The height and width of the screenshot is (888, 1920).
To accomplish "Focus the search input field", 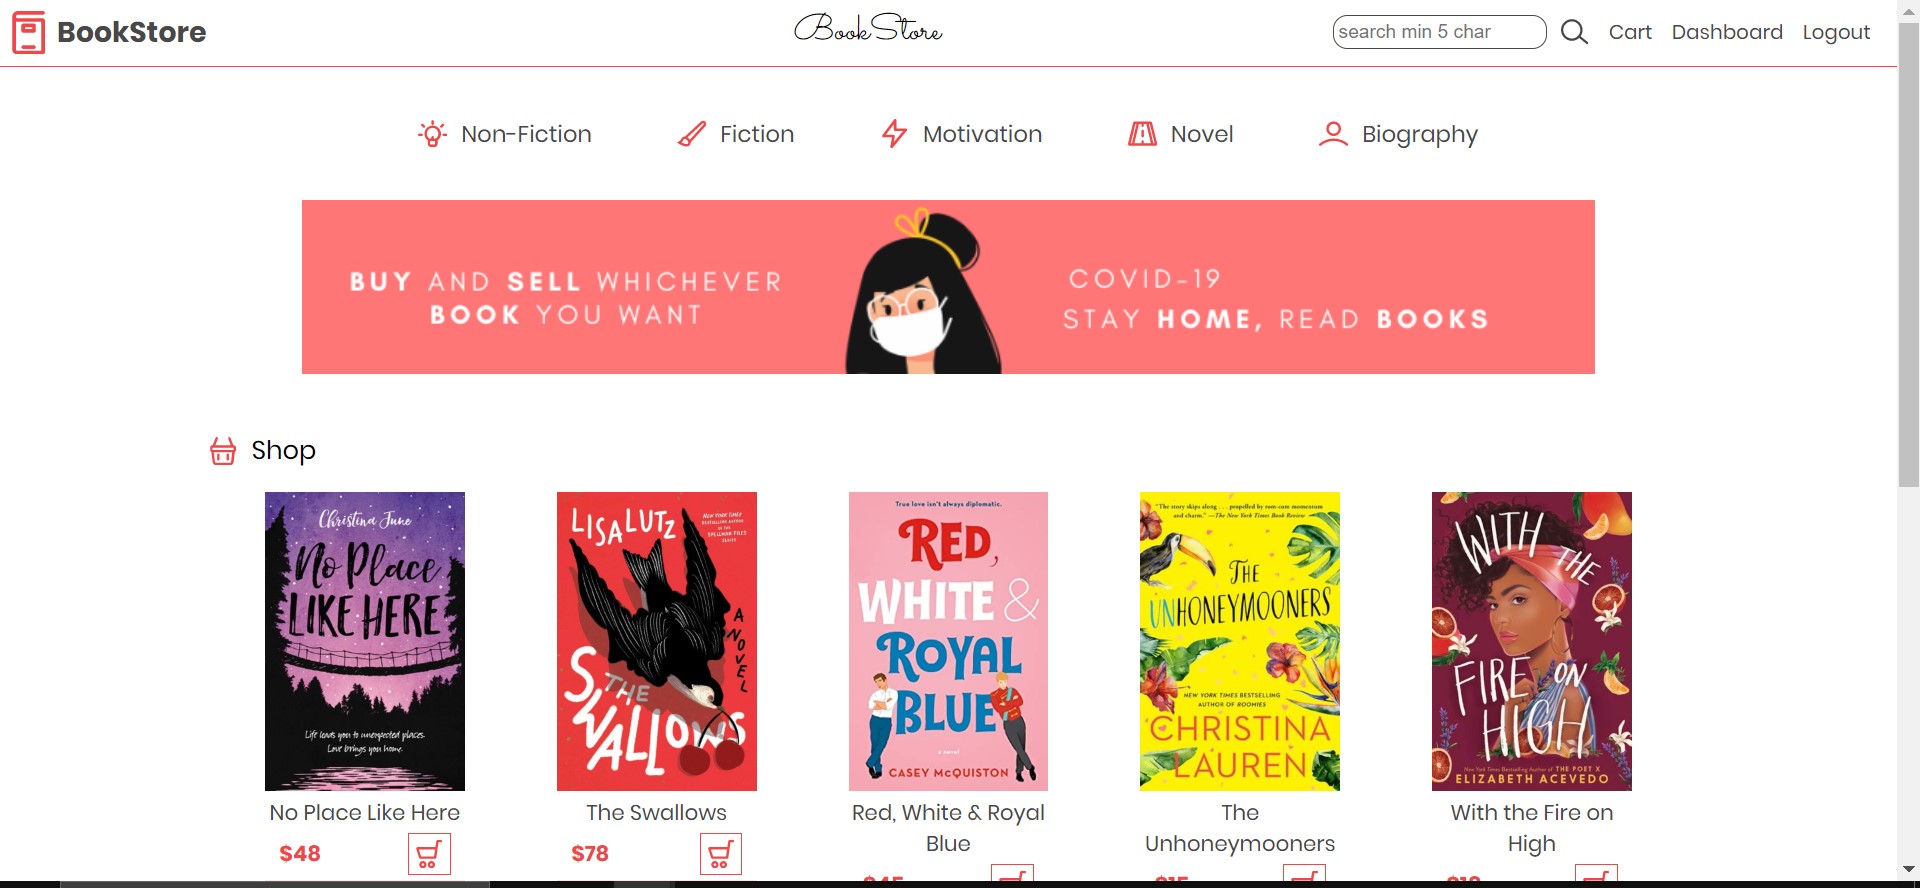I will pyautogui.click(x=1439, y=32).
